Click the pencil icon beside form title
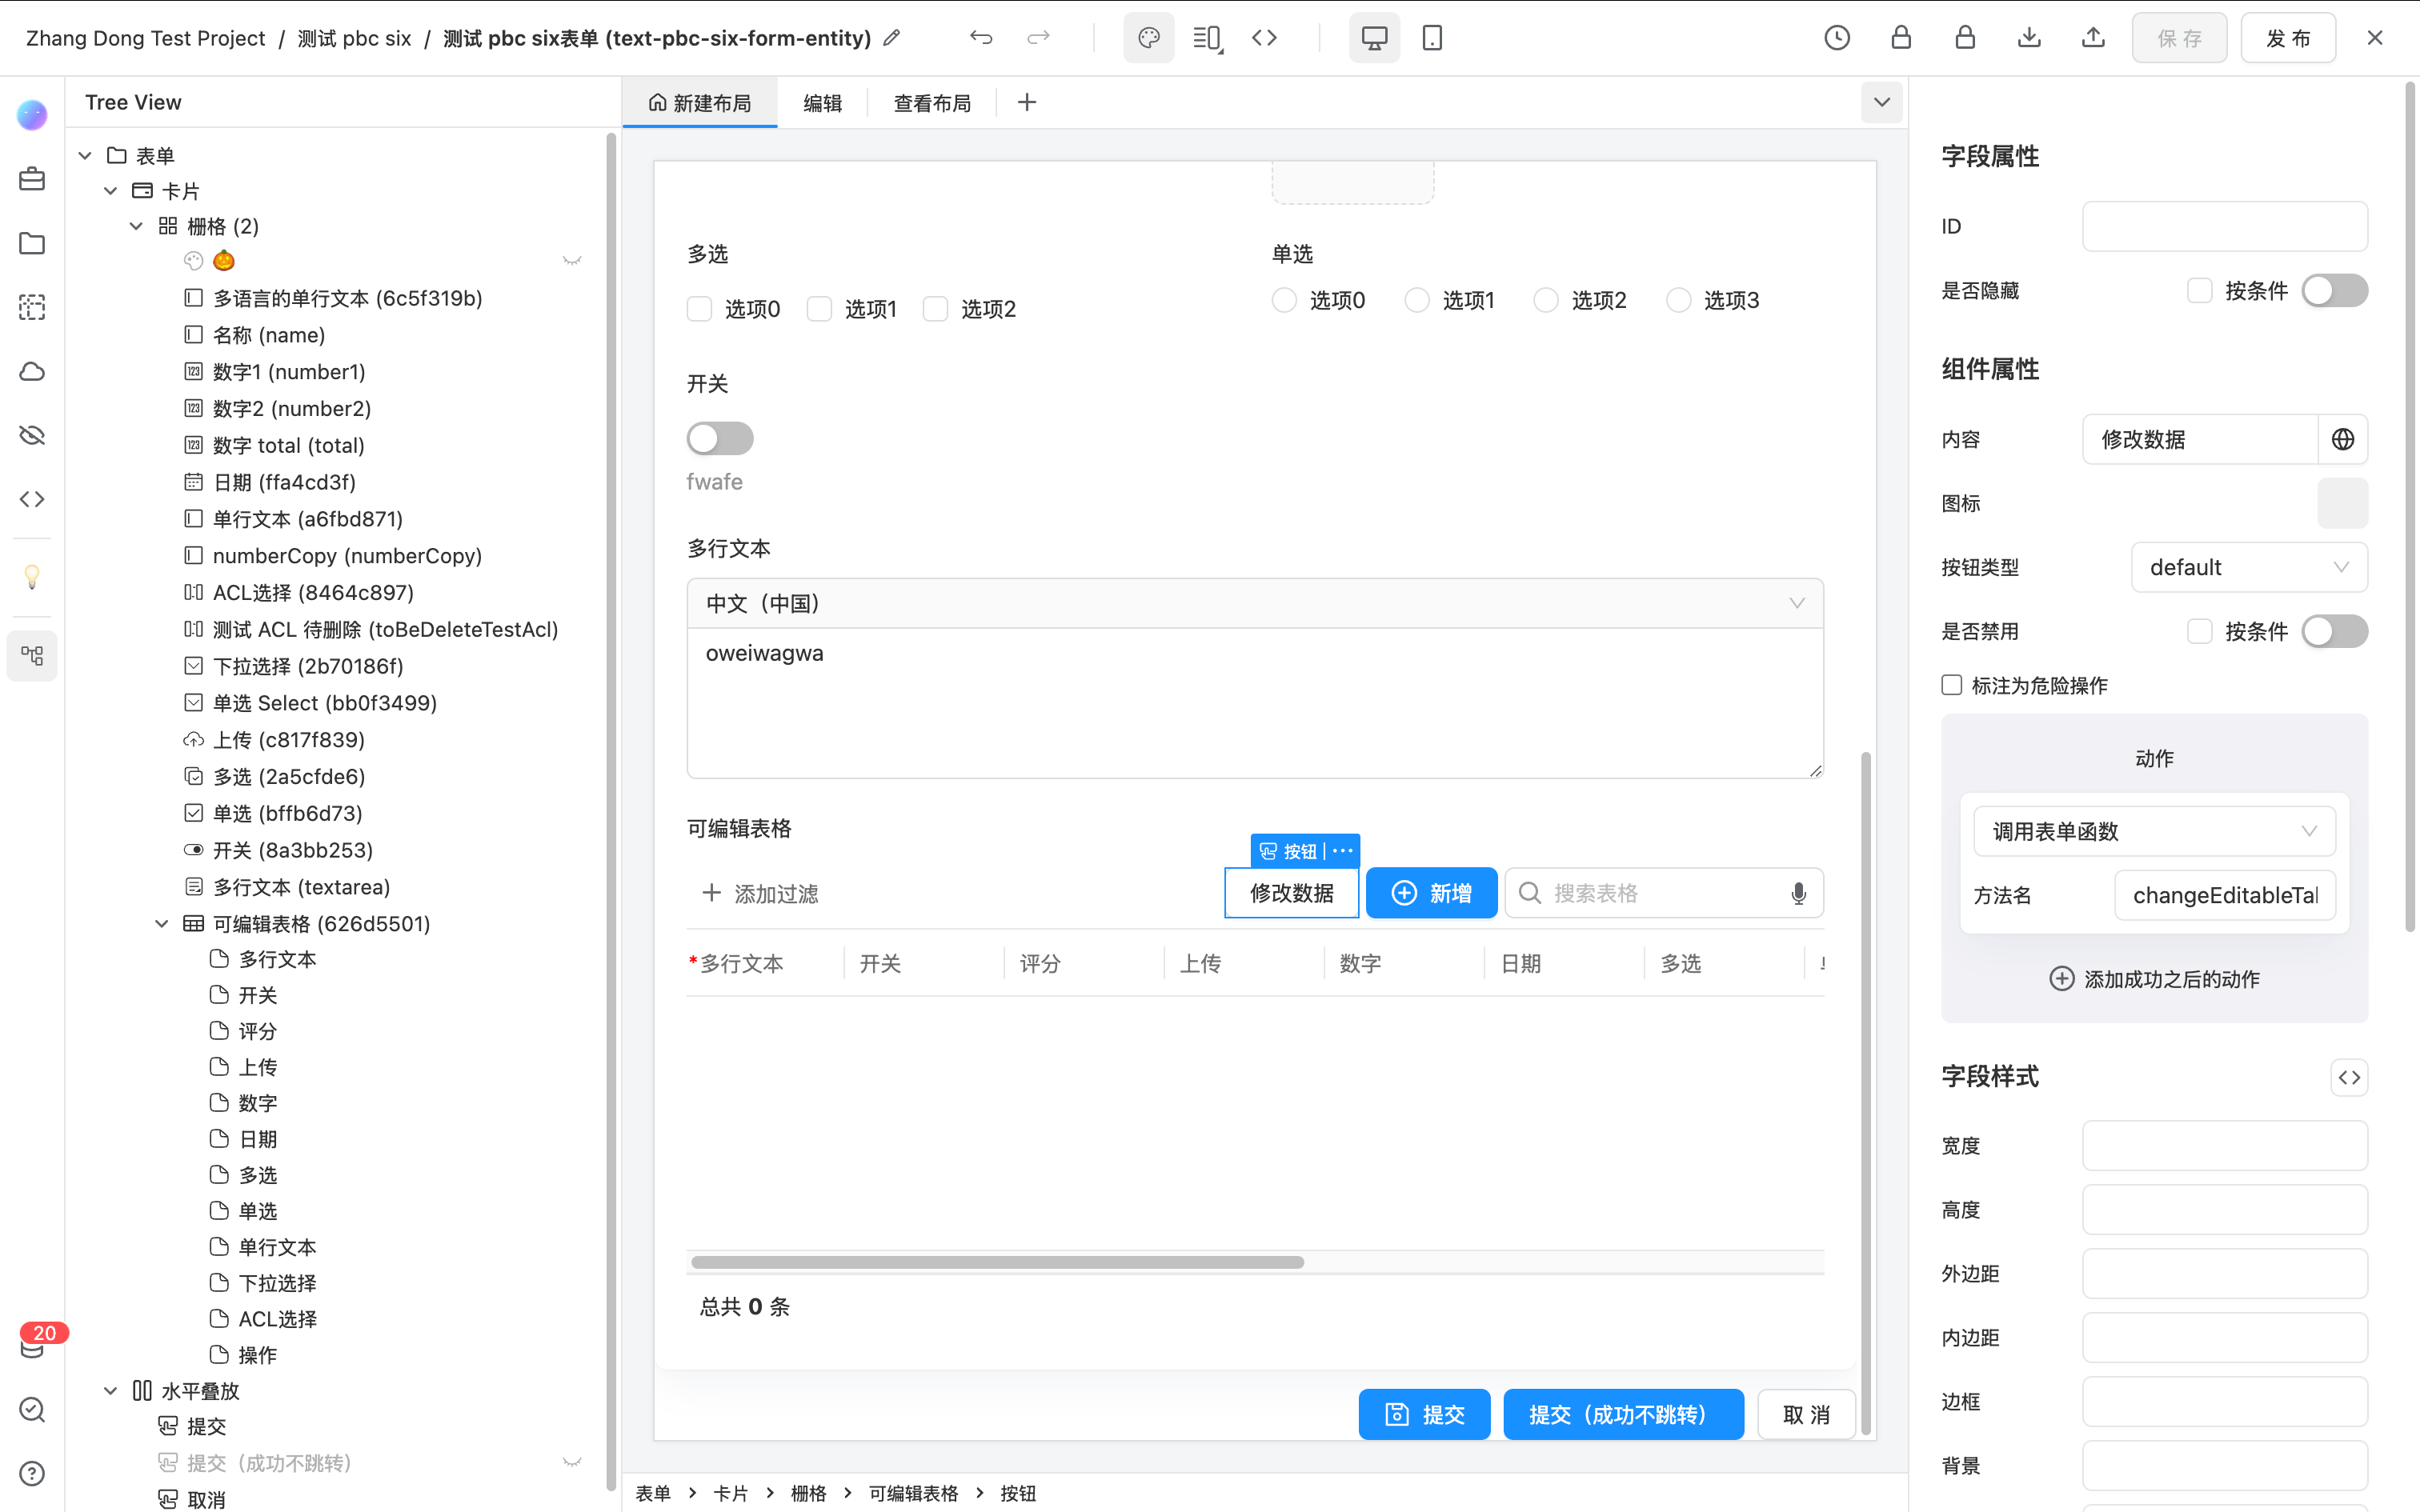The height and width of the screenshot is (1512, 2420). point(892,38)
